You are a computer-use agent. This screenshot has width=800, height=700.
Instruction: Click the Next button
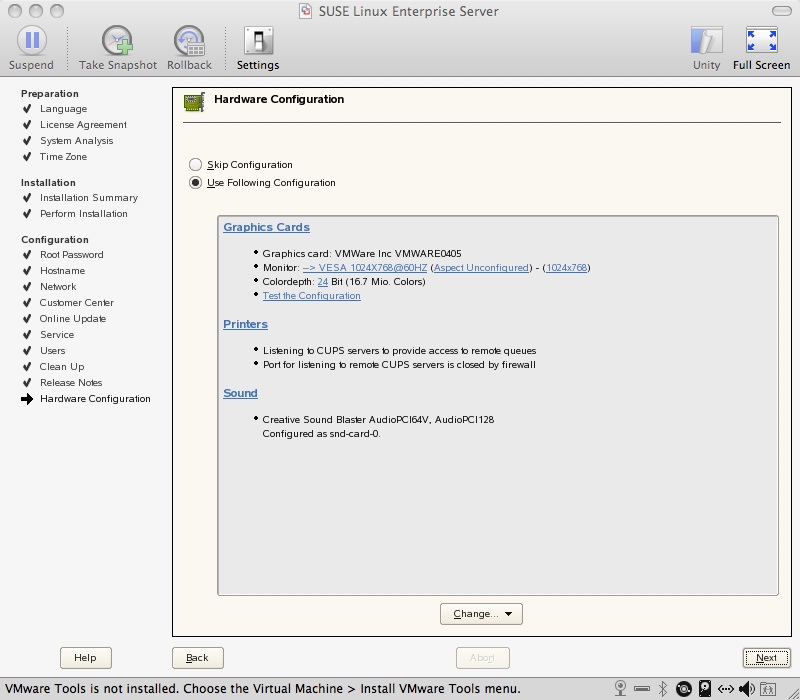(766, 658)
